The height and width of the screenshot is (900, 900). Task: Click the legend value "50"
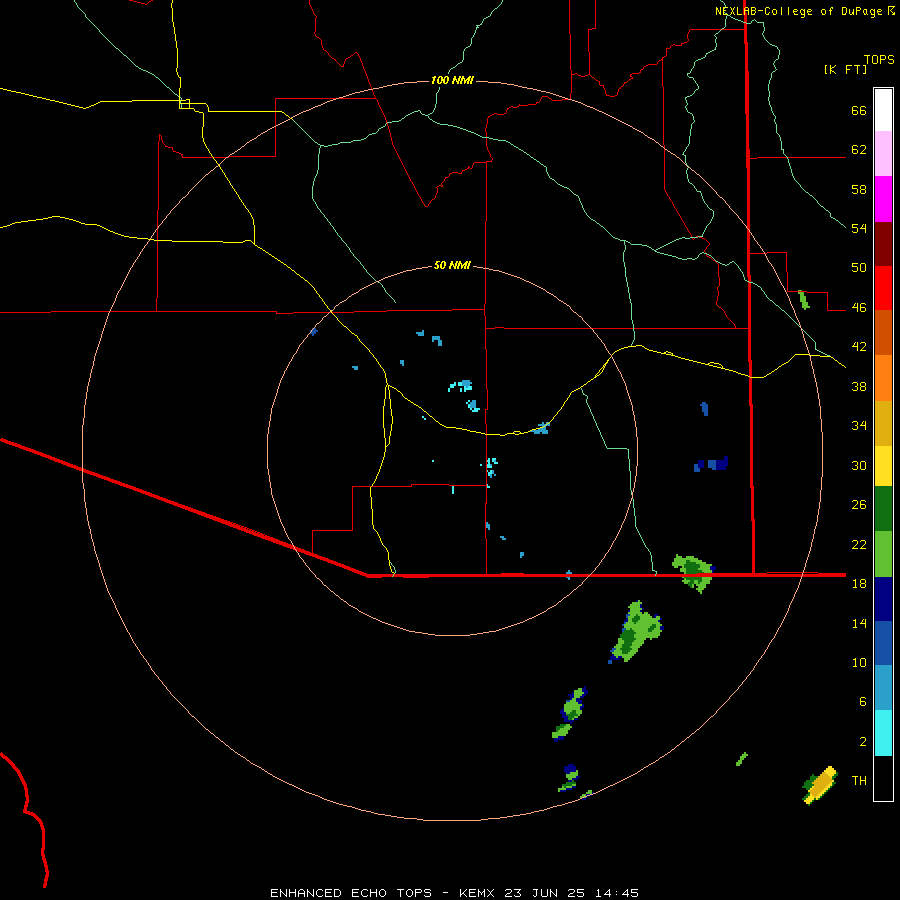click(x=859, y=268)
